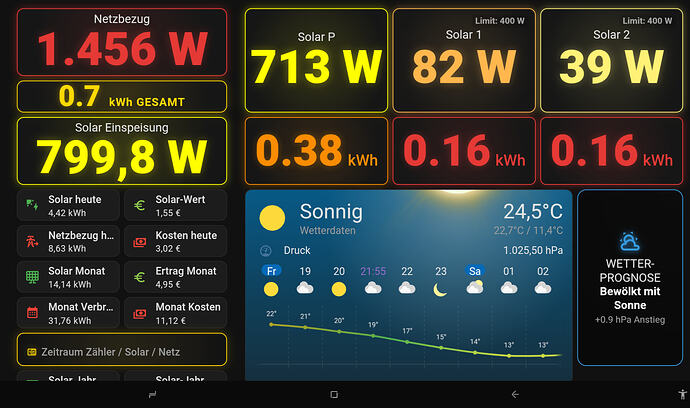Click the cloud icon under hour 01

pyautogui.click(x=509, y=289)
